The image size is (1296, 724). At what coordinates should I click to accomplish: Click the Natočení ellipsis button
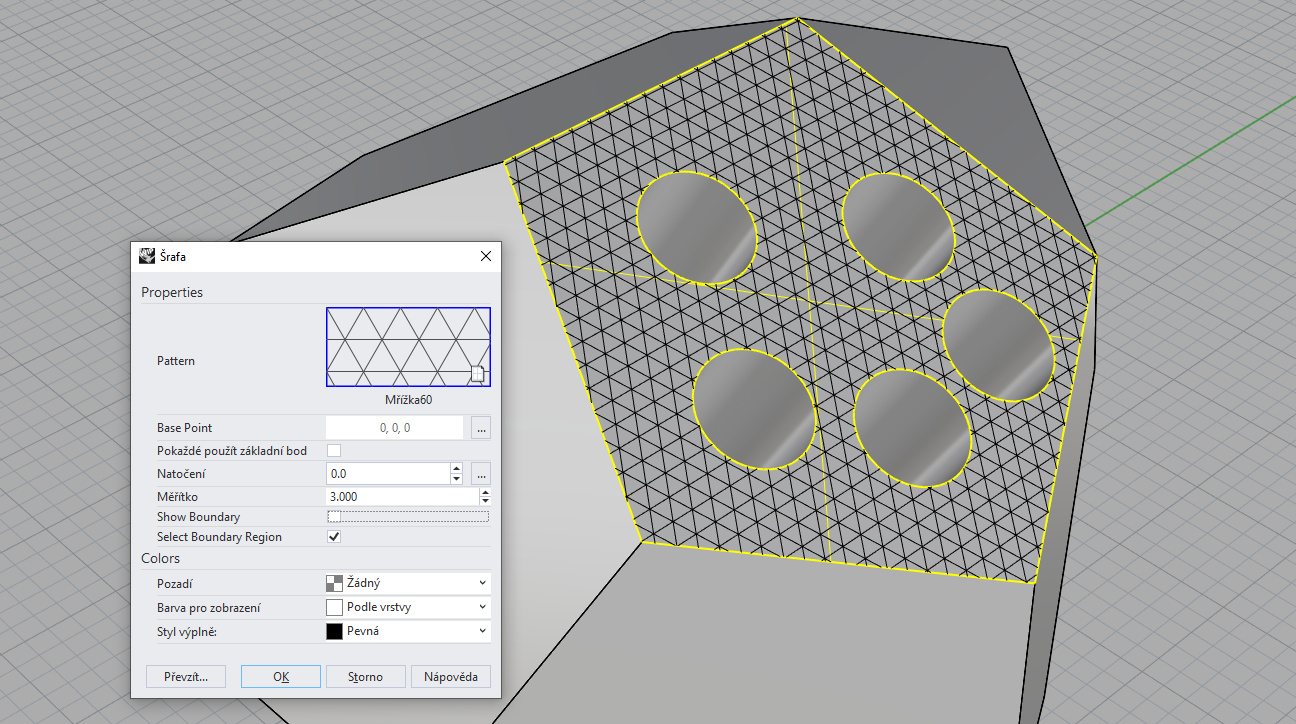coord(481,474)
